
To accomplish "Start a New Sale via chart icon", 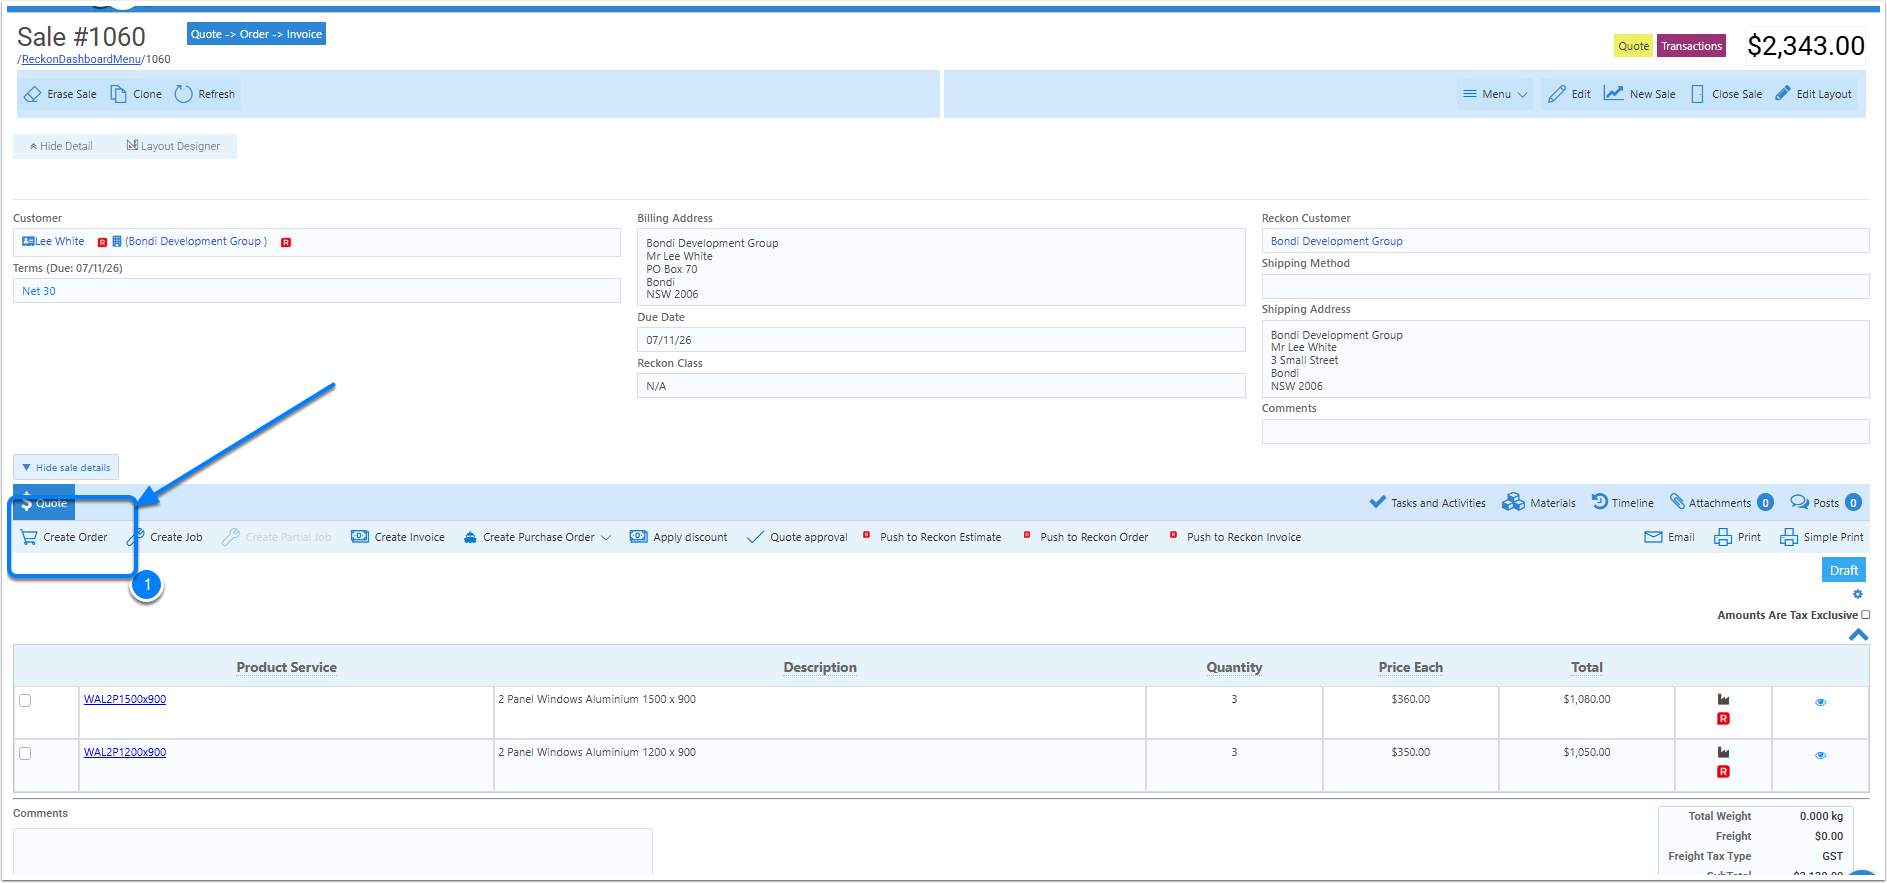I will tap(1613, 93).
